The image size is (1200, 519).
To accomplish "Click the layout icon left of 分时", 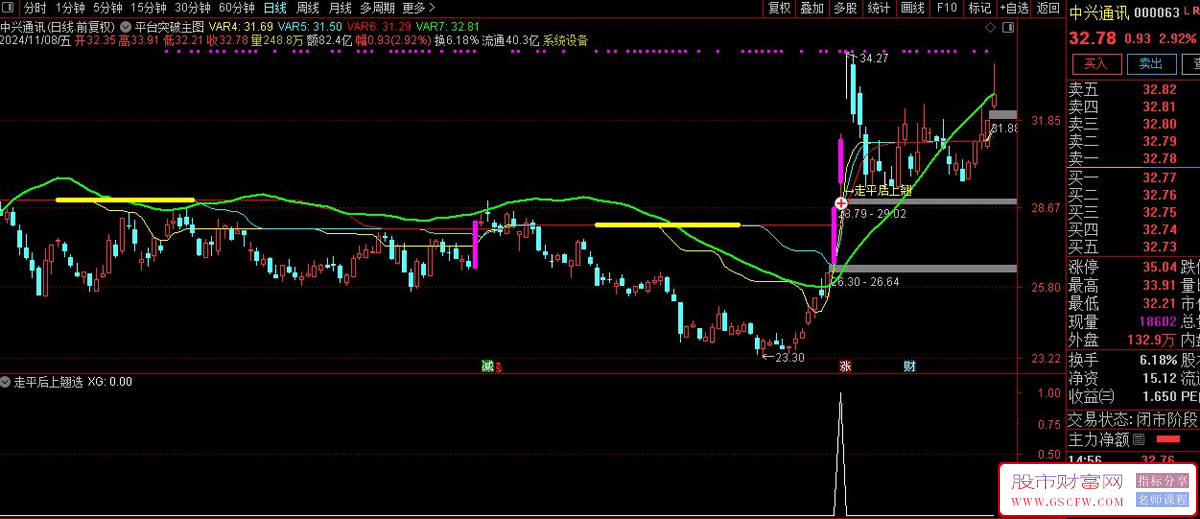I will [9, 7].
